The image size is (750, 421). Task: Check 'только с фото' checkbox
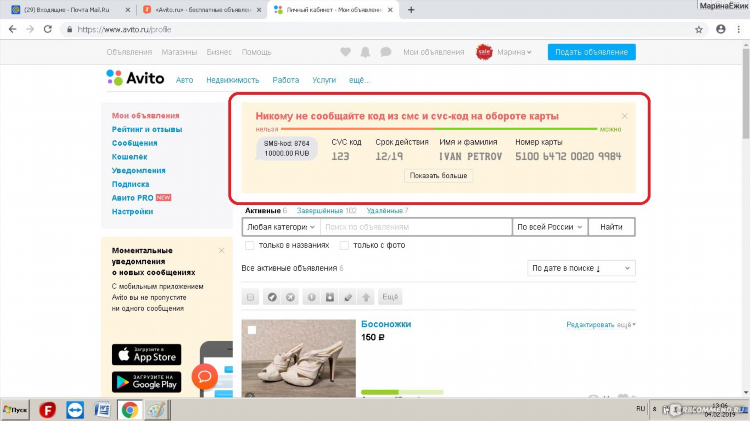pyautogui.click(x=344, y=245)
